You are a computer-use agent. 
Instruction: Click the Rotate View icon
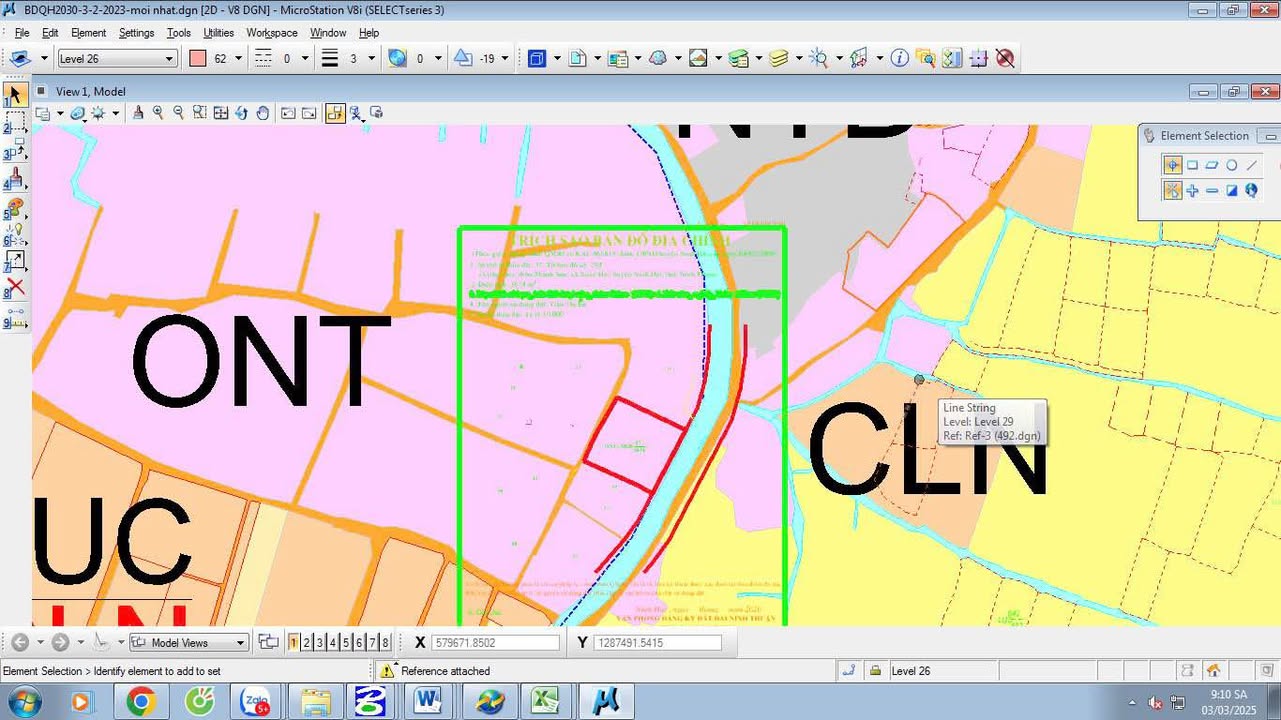241,113
